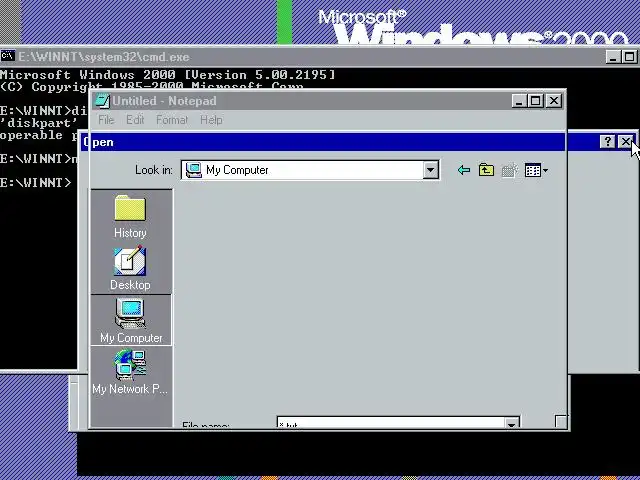
Task: Minimize the Notepad window
Action: 519,101
